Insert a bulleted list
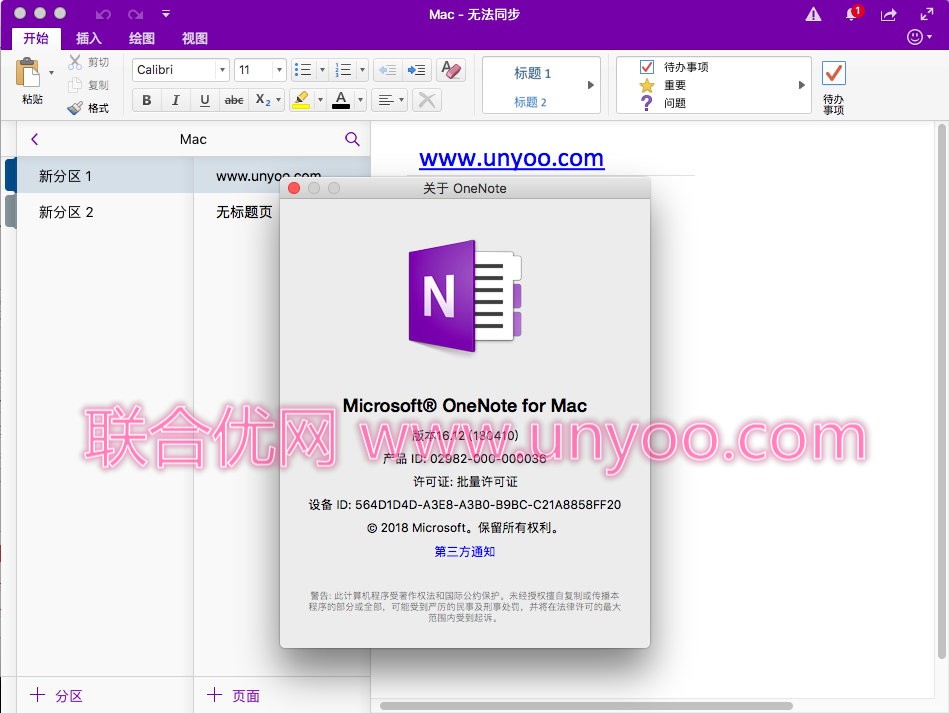 point(303,70)
